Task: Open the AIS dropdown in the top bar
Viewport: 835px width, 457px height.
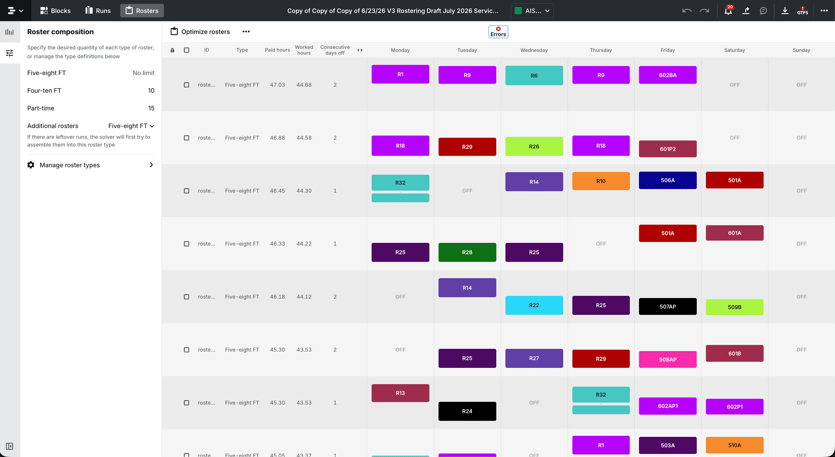Action: point(532,11)
